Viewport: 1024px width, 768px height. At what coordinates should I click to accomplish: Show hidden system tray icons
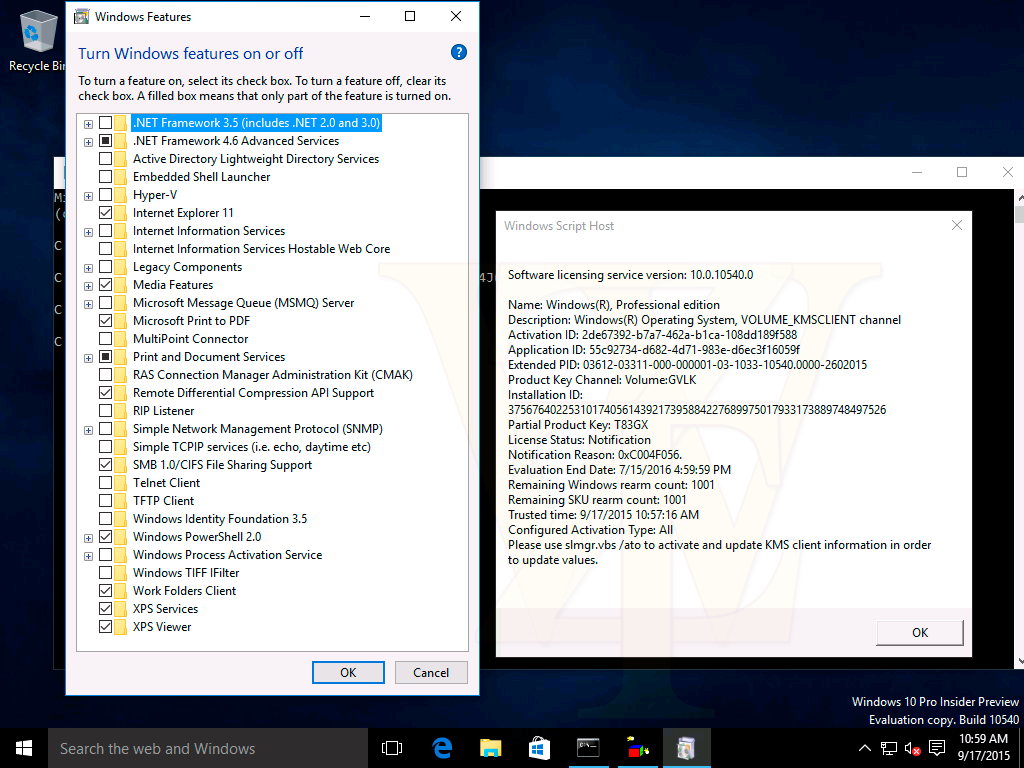[x=864, y=748]
